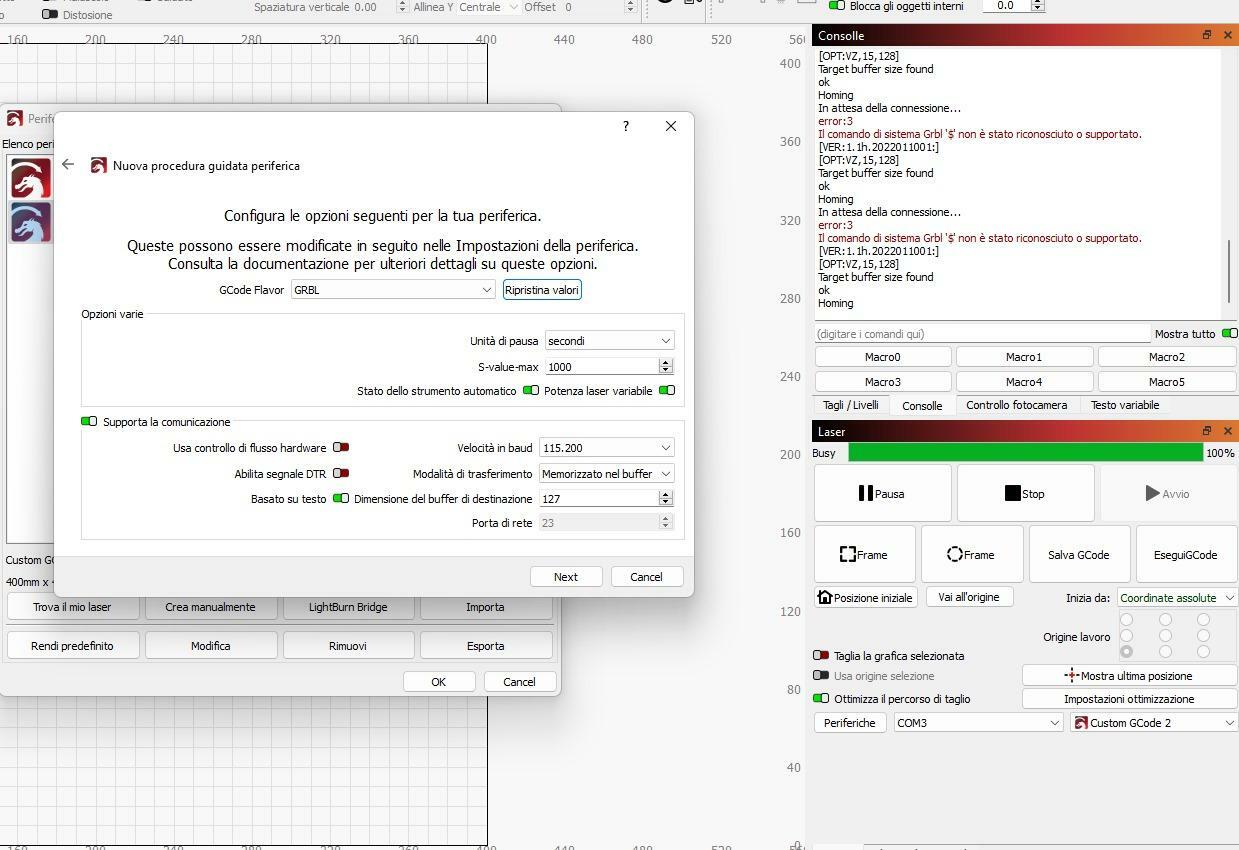Toggle Basato su testo

pyautogui.click(x=341, y=498)
